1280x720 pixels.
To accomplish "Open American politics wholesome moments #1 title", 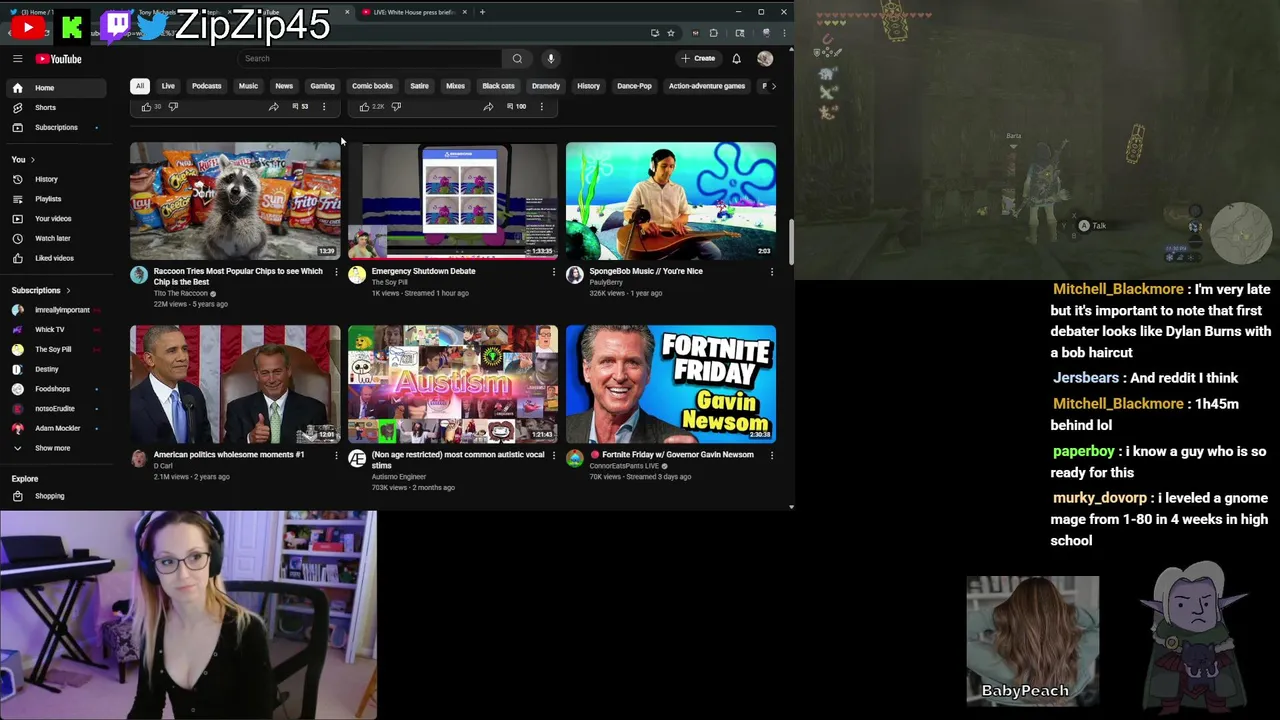I will [x=229, y=455].
